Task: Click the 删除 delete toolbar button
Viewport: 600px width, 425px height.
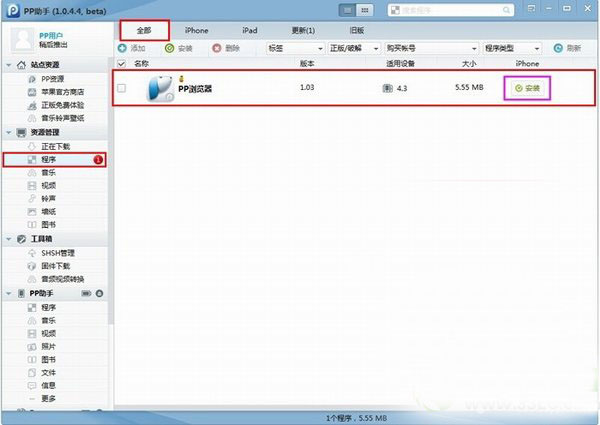Action: 226,48
